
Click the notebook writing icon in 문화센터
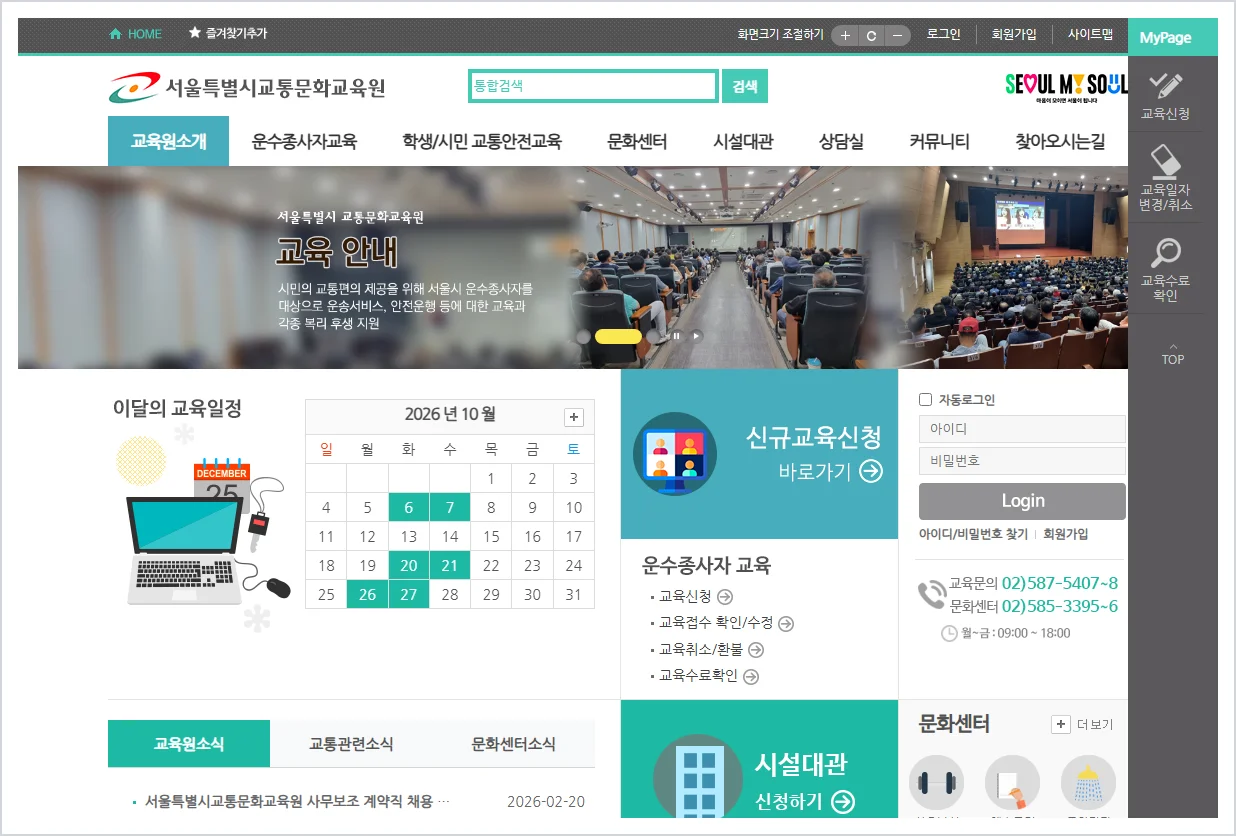point(1012,782)
